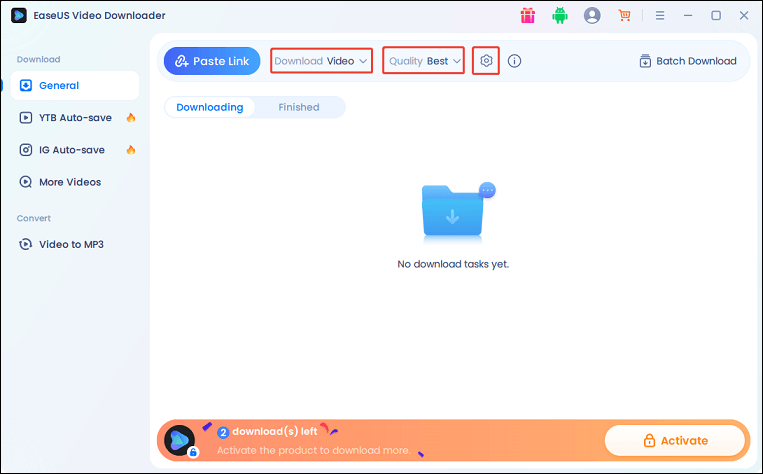The width and height of the screenshot is (763, 474).
Task: Open More Videos section
Action: tap(75, 182)
